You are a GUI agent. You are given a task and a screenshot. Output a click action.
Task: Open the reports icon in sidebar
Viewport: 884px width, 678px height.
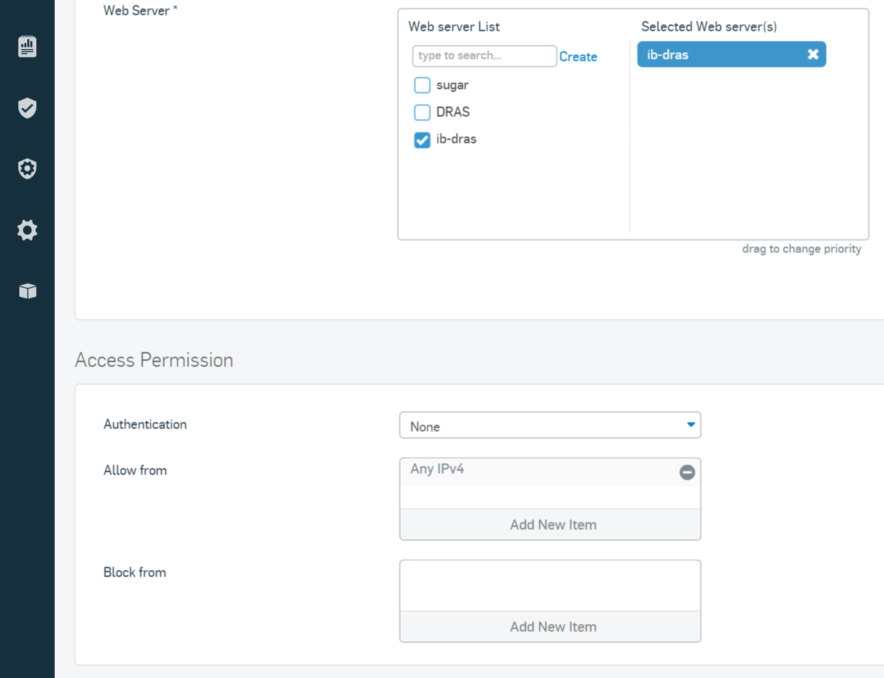coord(27,47)
